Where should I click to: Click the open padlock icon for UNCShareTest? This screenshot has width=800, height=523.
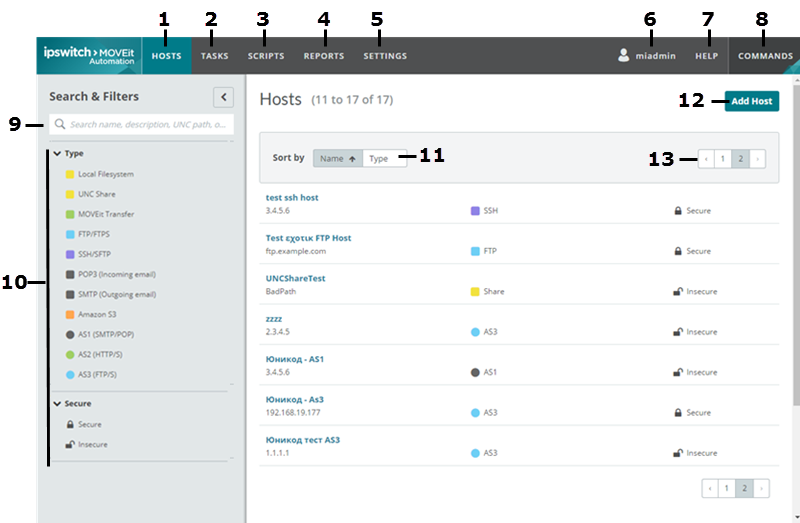tap(678, 291)
